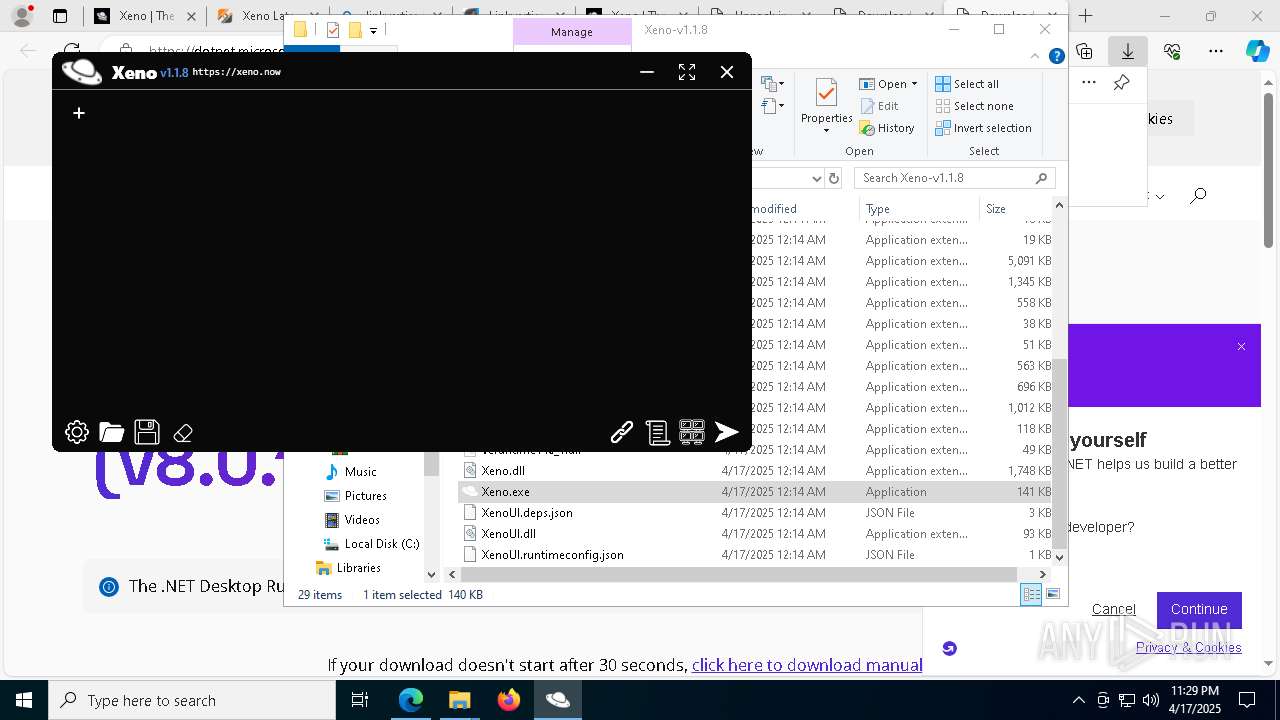This screenshot has width=1280, height=720.
Task: Open Copilot icon in Edge
Action: 1257,51
